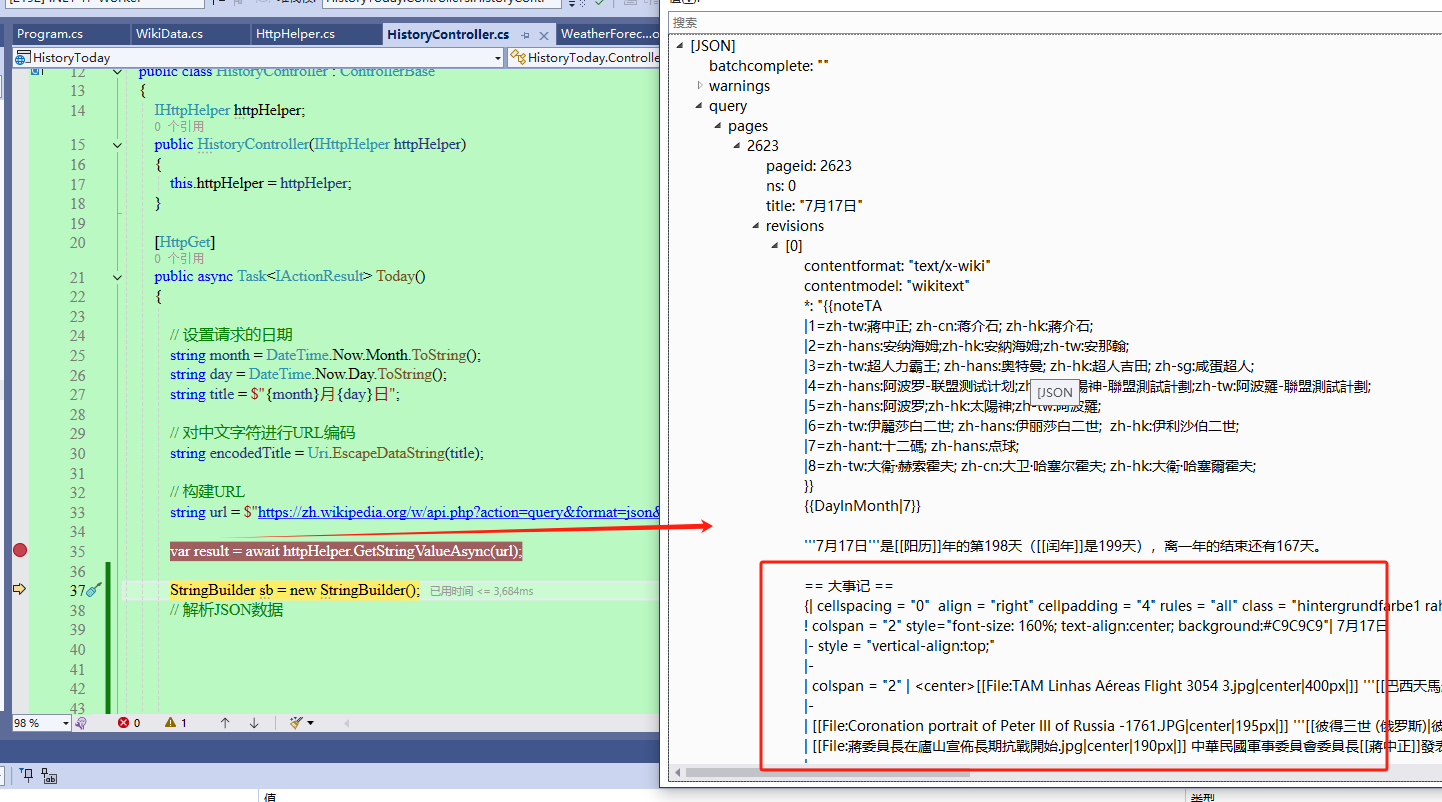Click the error count icon showing 0
The height and width of the screenshot is (802, 1442).
click(124, 722)
